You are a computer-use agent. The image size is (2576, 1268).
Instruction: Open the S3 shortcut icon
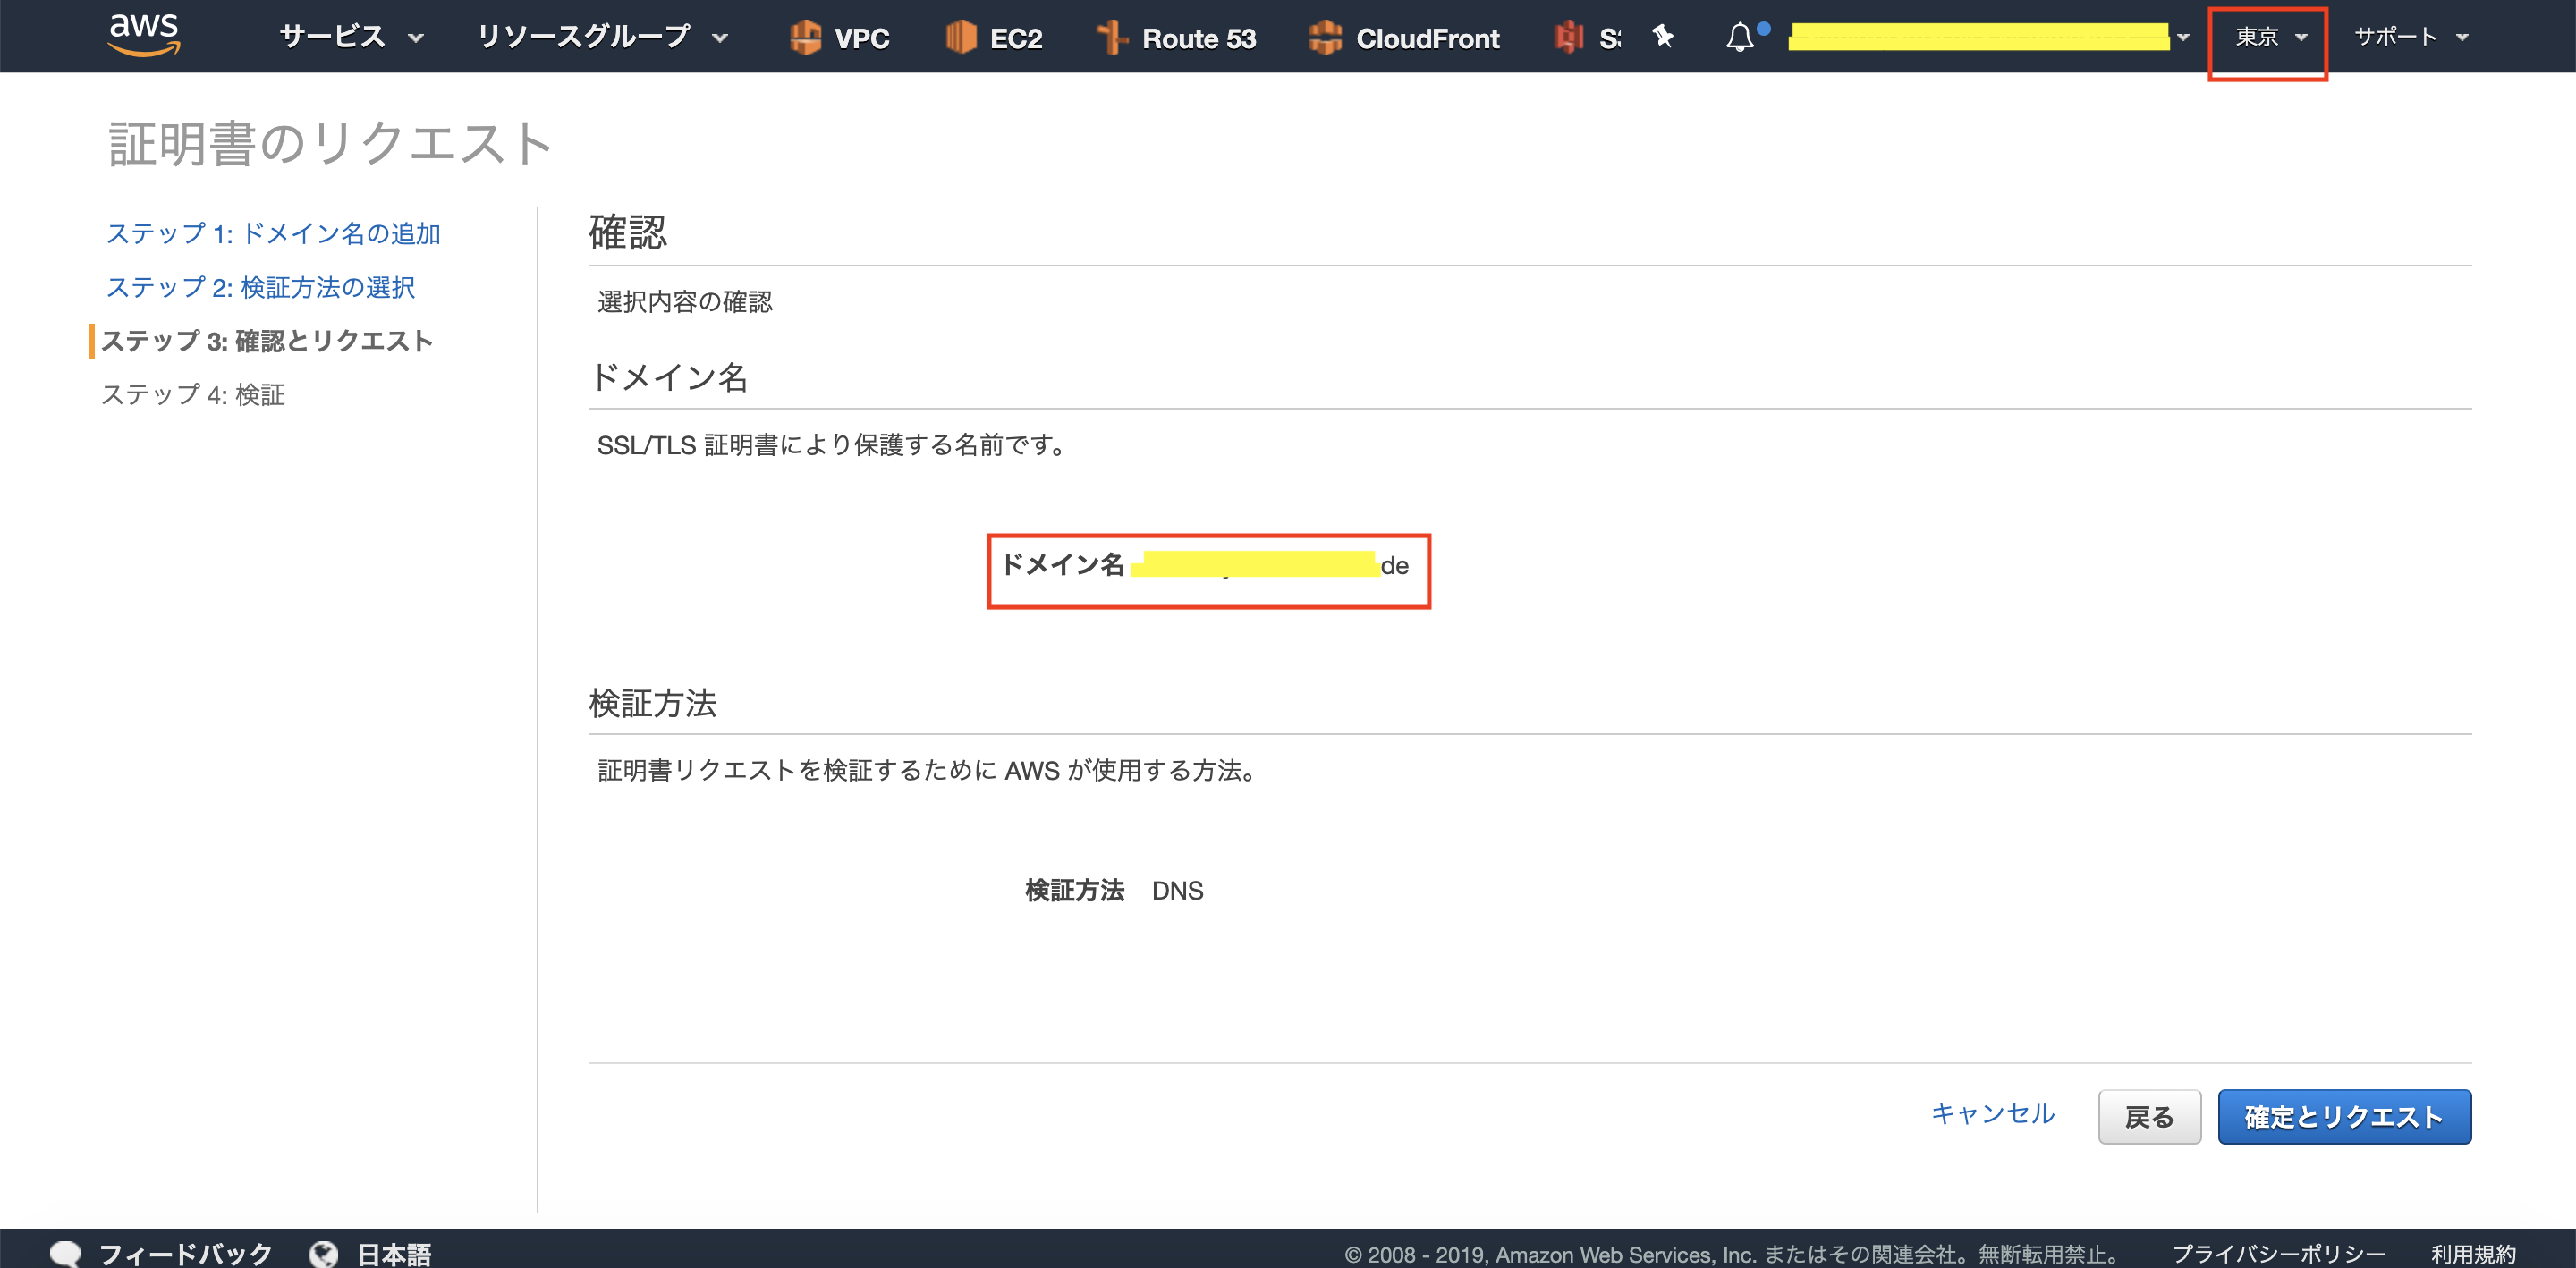pyautogui.click(x=1569, y=38)
